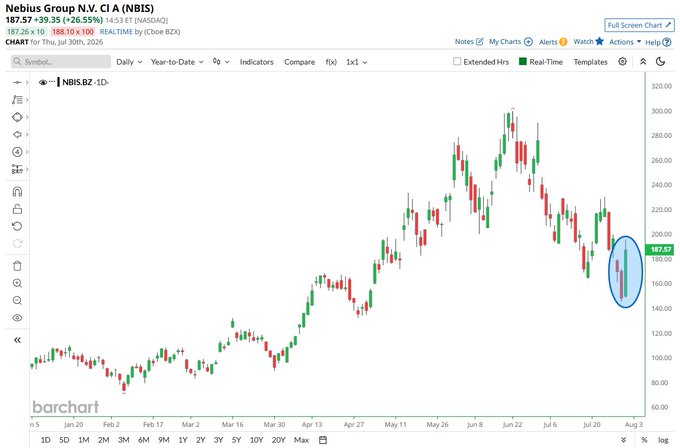Select the crosshair cursor tool

tap(17, 82)
